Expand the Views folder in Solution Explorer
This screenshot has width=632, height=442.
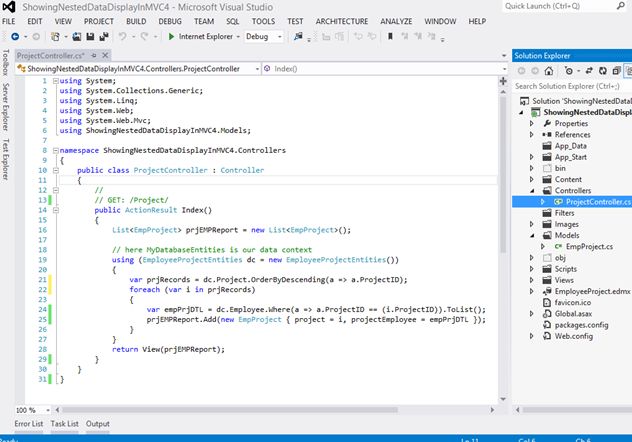click(532, 282)
